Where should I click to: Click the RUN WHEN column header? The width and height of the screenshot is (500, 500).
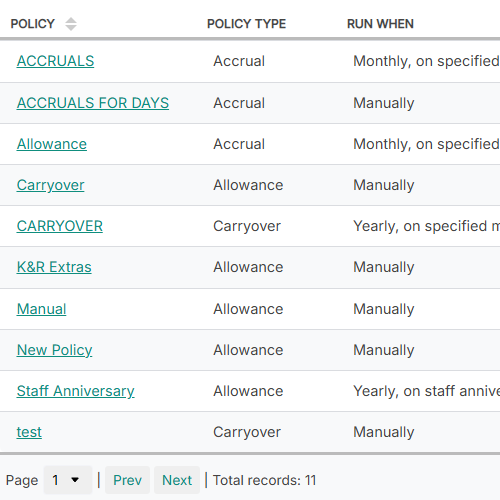(x=380, y=24)
